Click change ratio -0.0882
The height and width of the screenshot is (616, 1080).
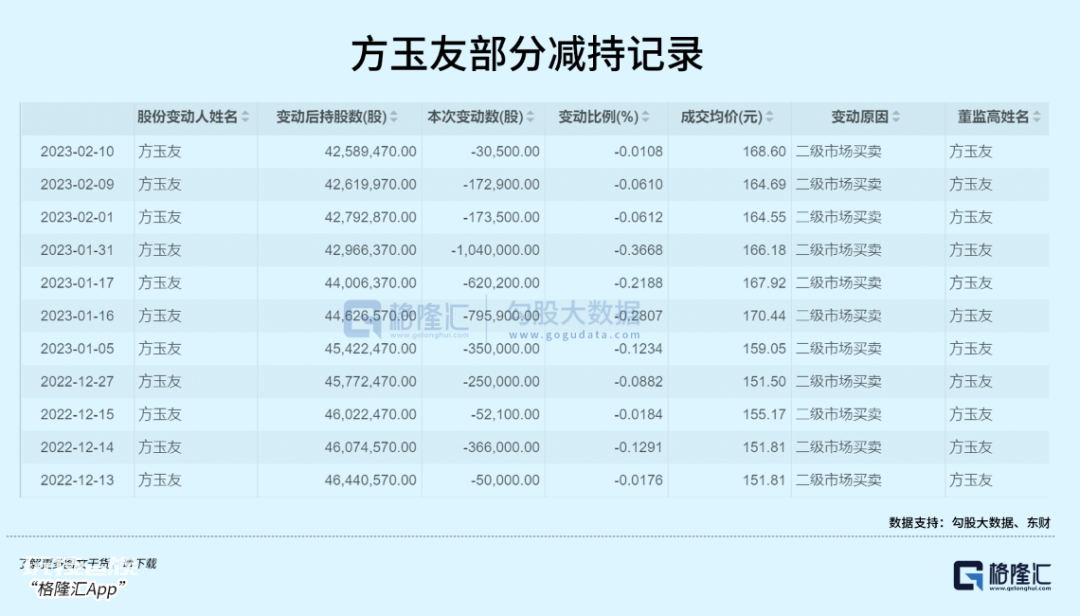[638, 382]
